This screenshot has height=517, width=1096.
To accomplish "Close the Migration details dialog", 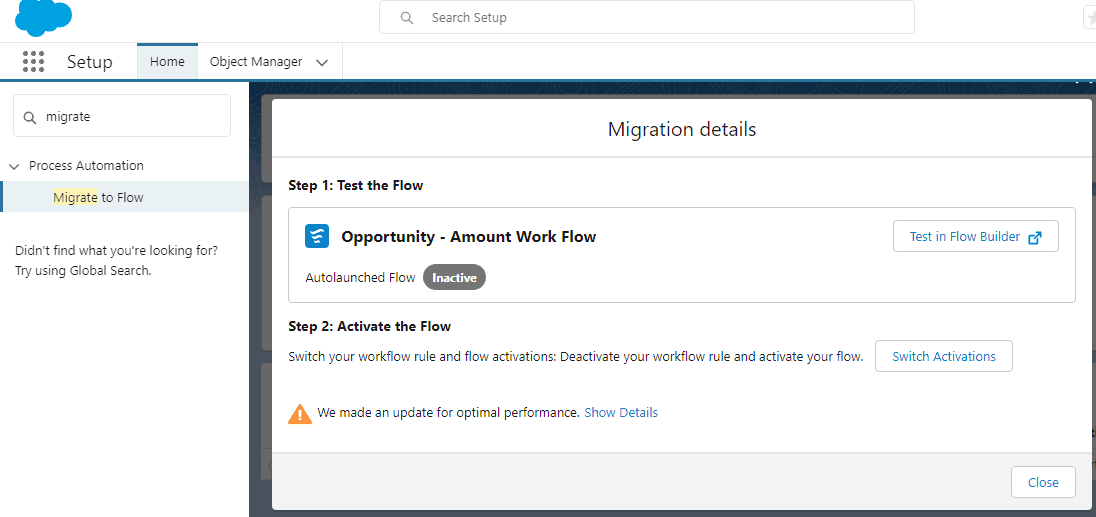I will pos(1042,482).
